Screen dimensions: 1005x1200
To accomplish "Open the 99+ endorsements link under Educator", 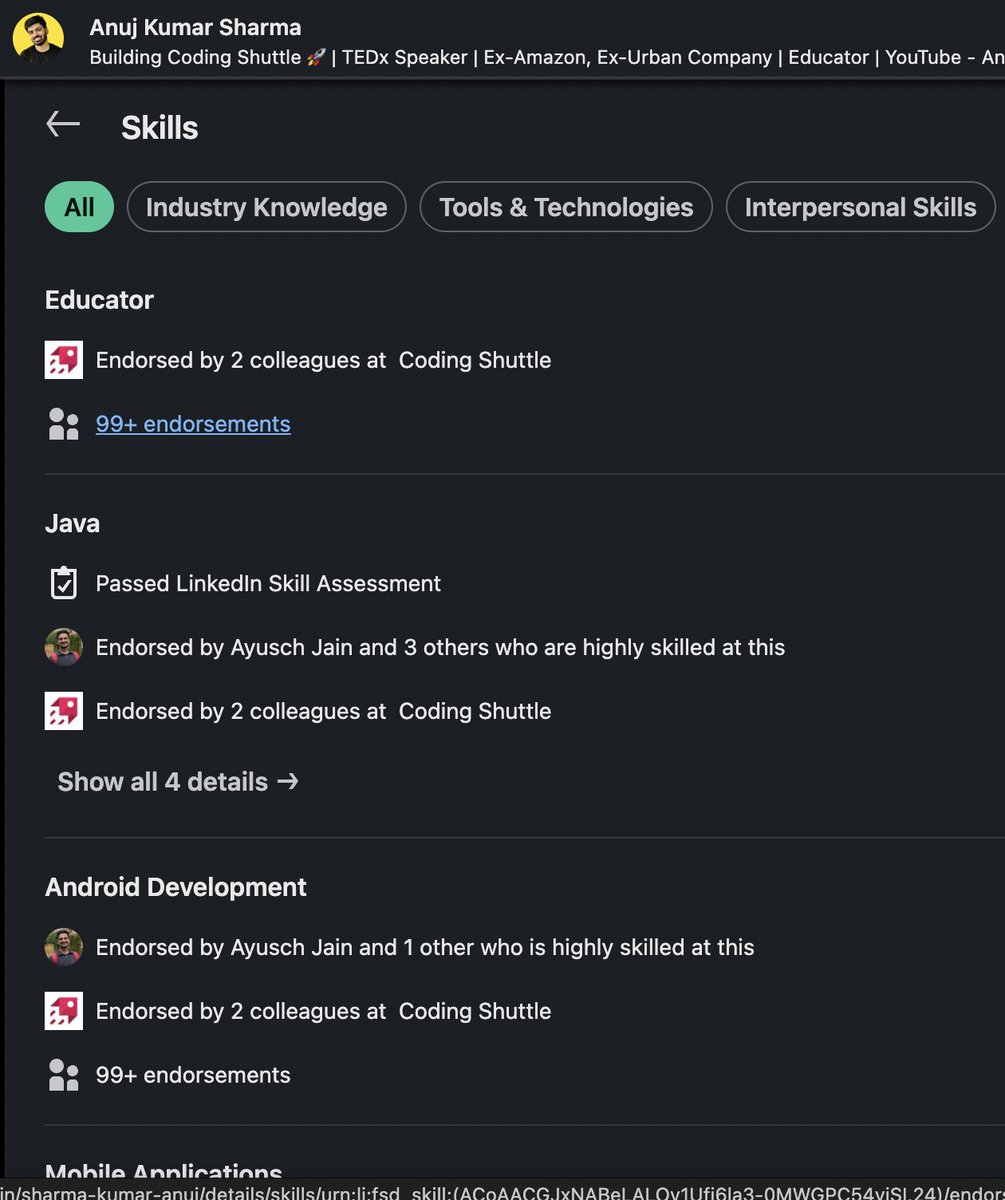I will [193, 424].
